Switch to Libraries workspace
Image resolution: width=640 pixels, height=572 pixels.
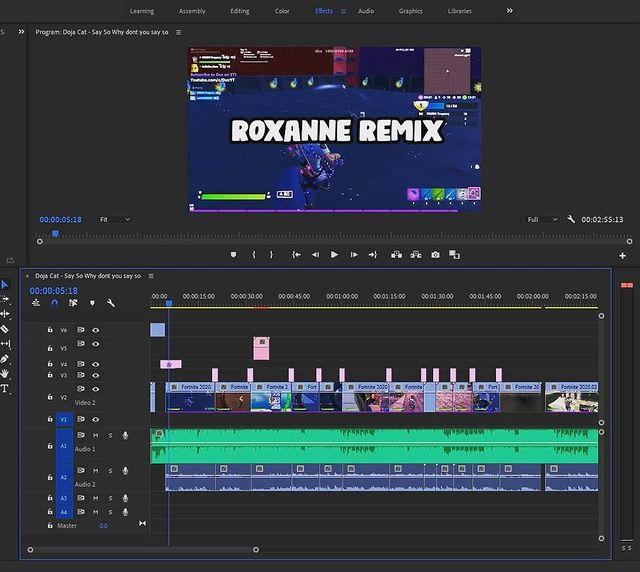460,11
